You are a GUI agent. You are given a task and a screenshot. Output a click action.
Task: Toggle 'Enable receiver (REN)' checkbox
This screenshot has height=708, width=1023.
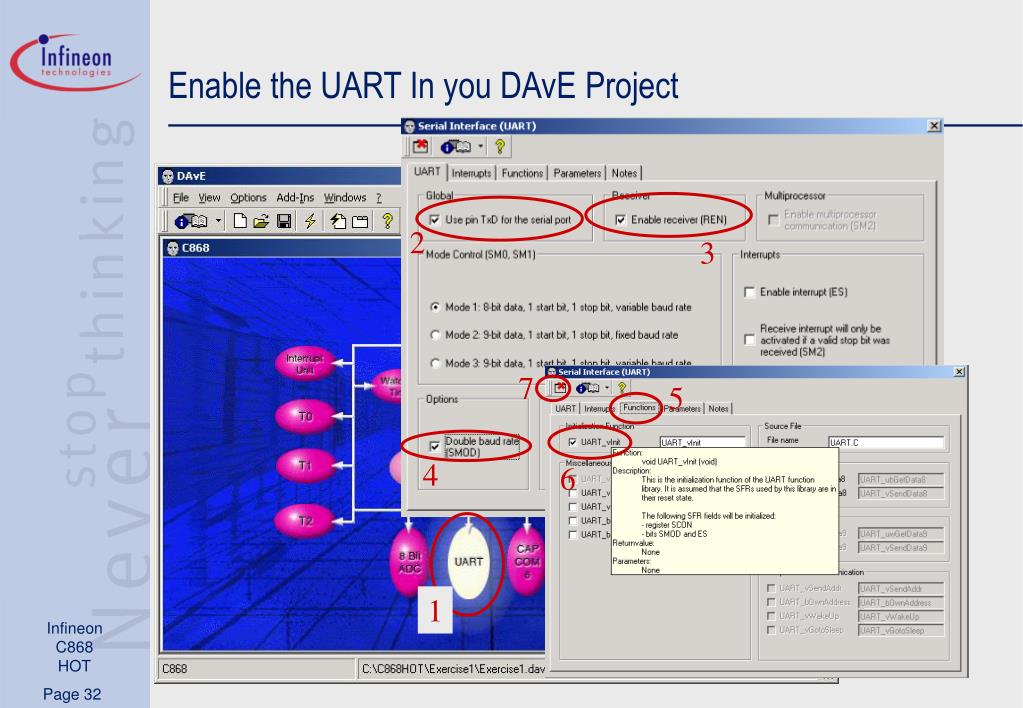pos(620,220)
